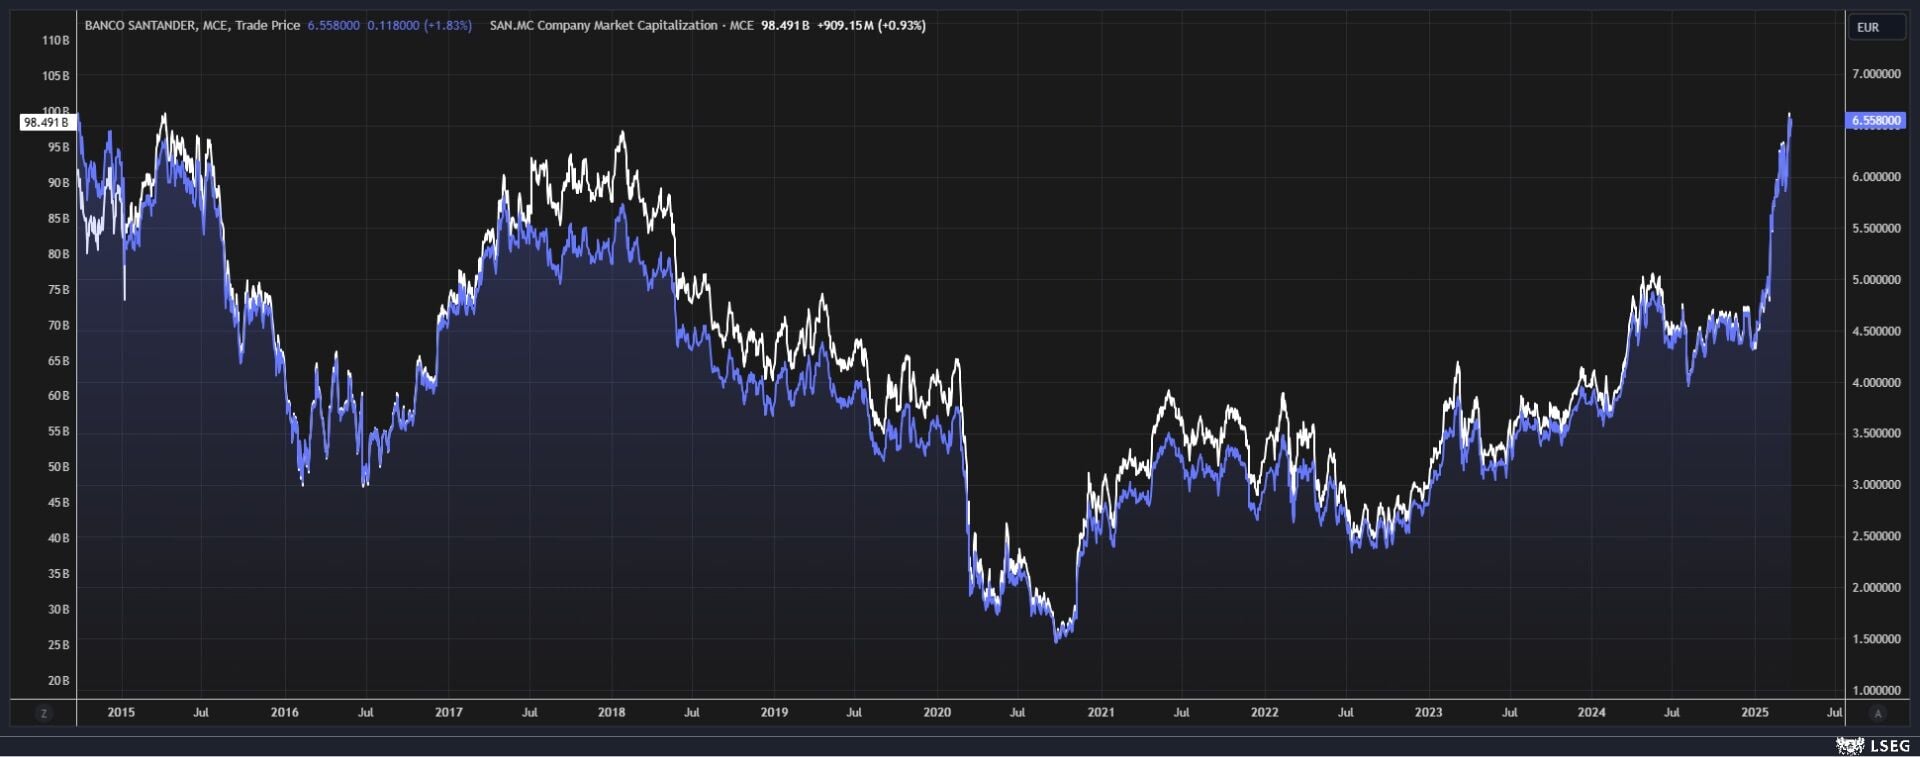Click the 6.558000 price marker on the right axis

pos(1876,121)
